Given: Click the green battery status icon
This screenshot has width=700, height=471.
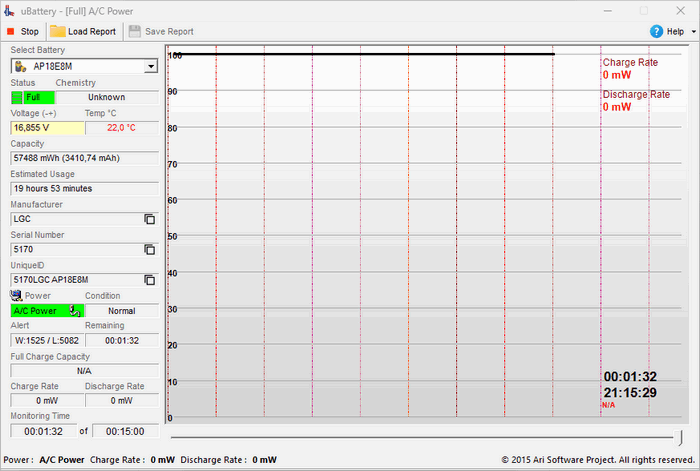Looking at the screenshot, I should tap(17, 98).
